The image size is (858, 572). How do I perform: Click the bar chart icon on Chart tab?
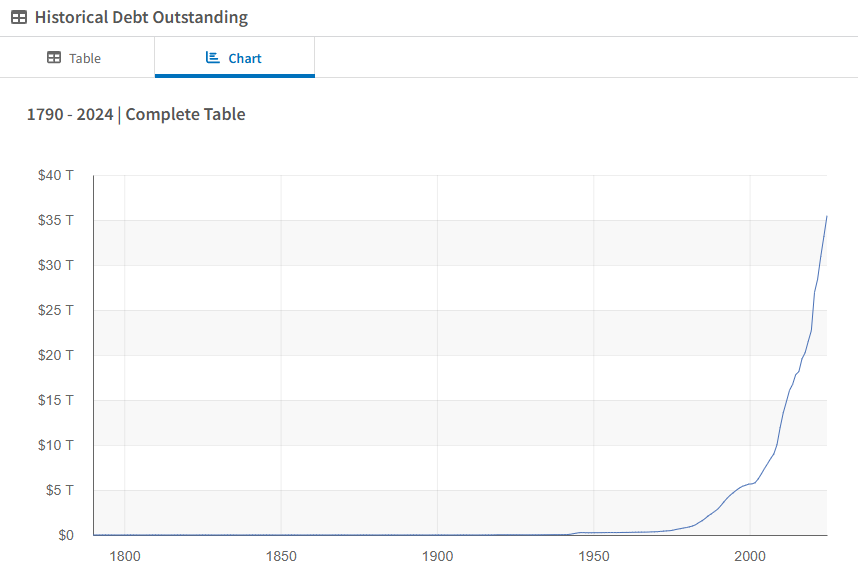212,58
